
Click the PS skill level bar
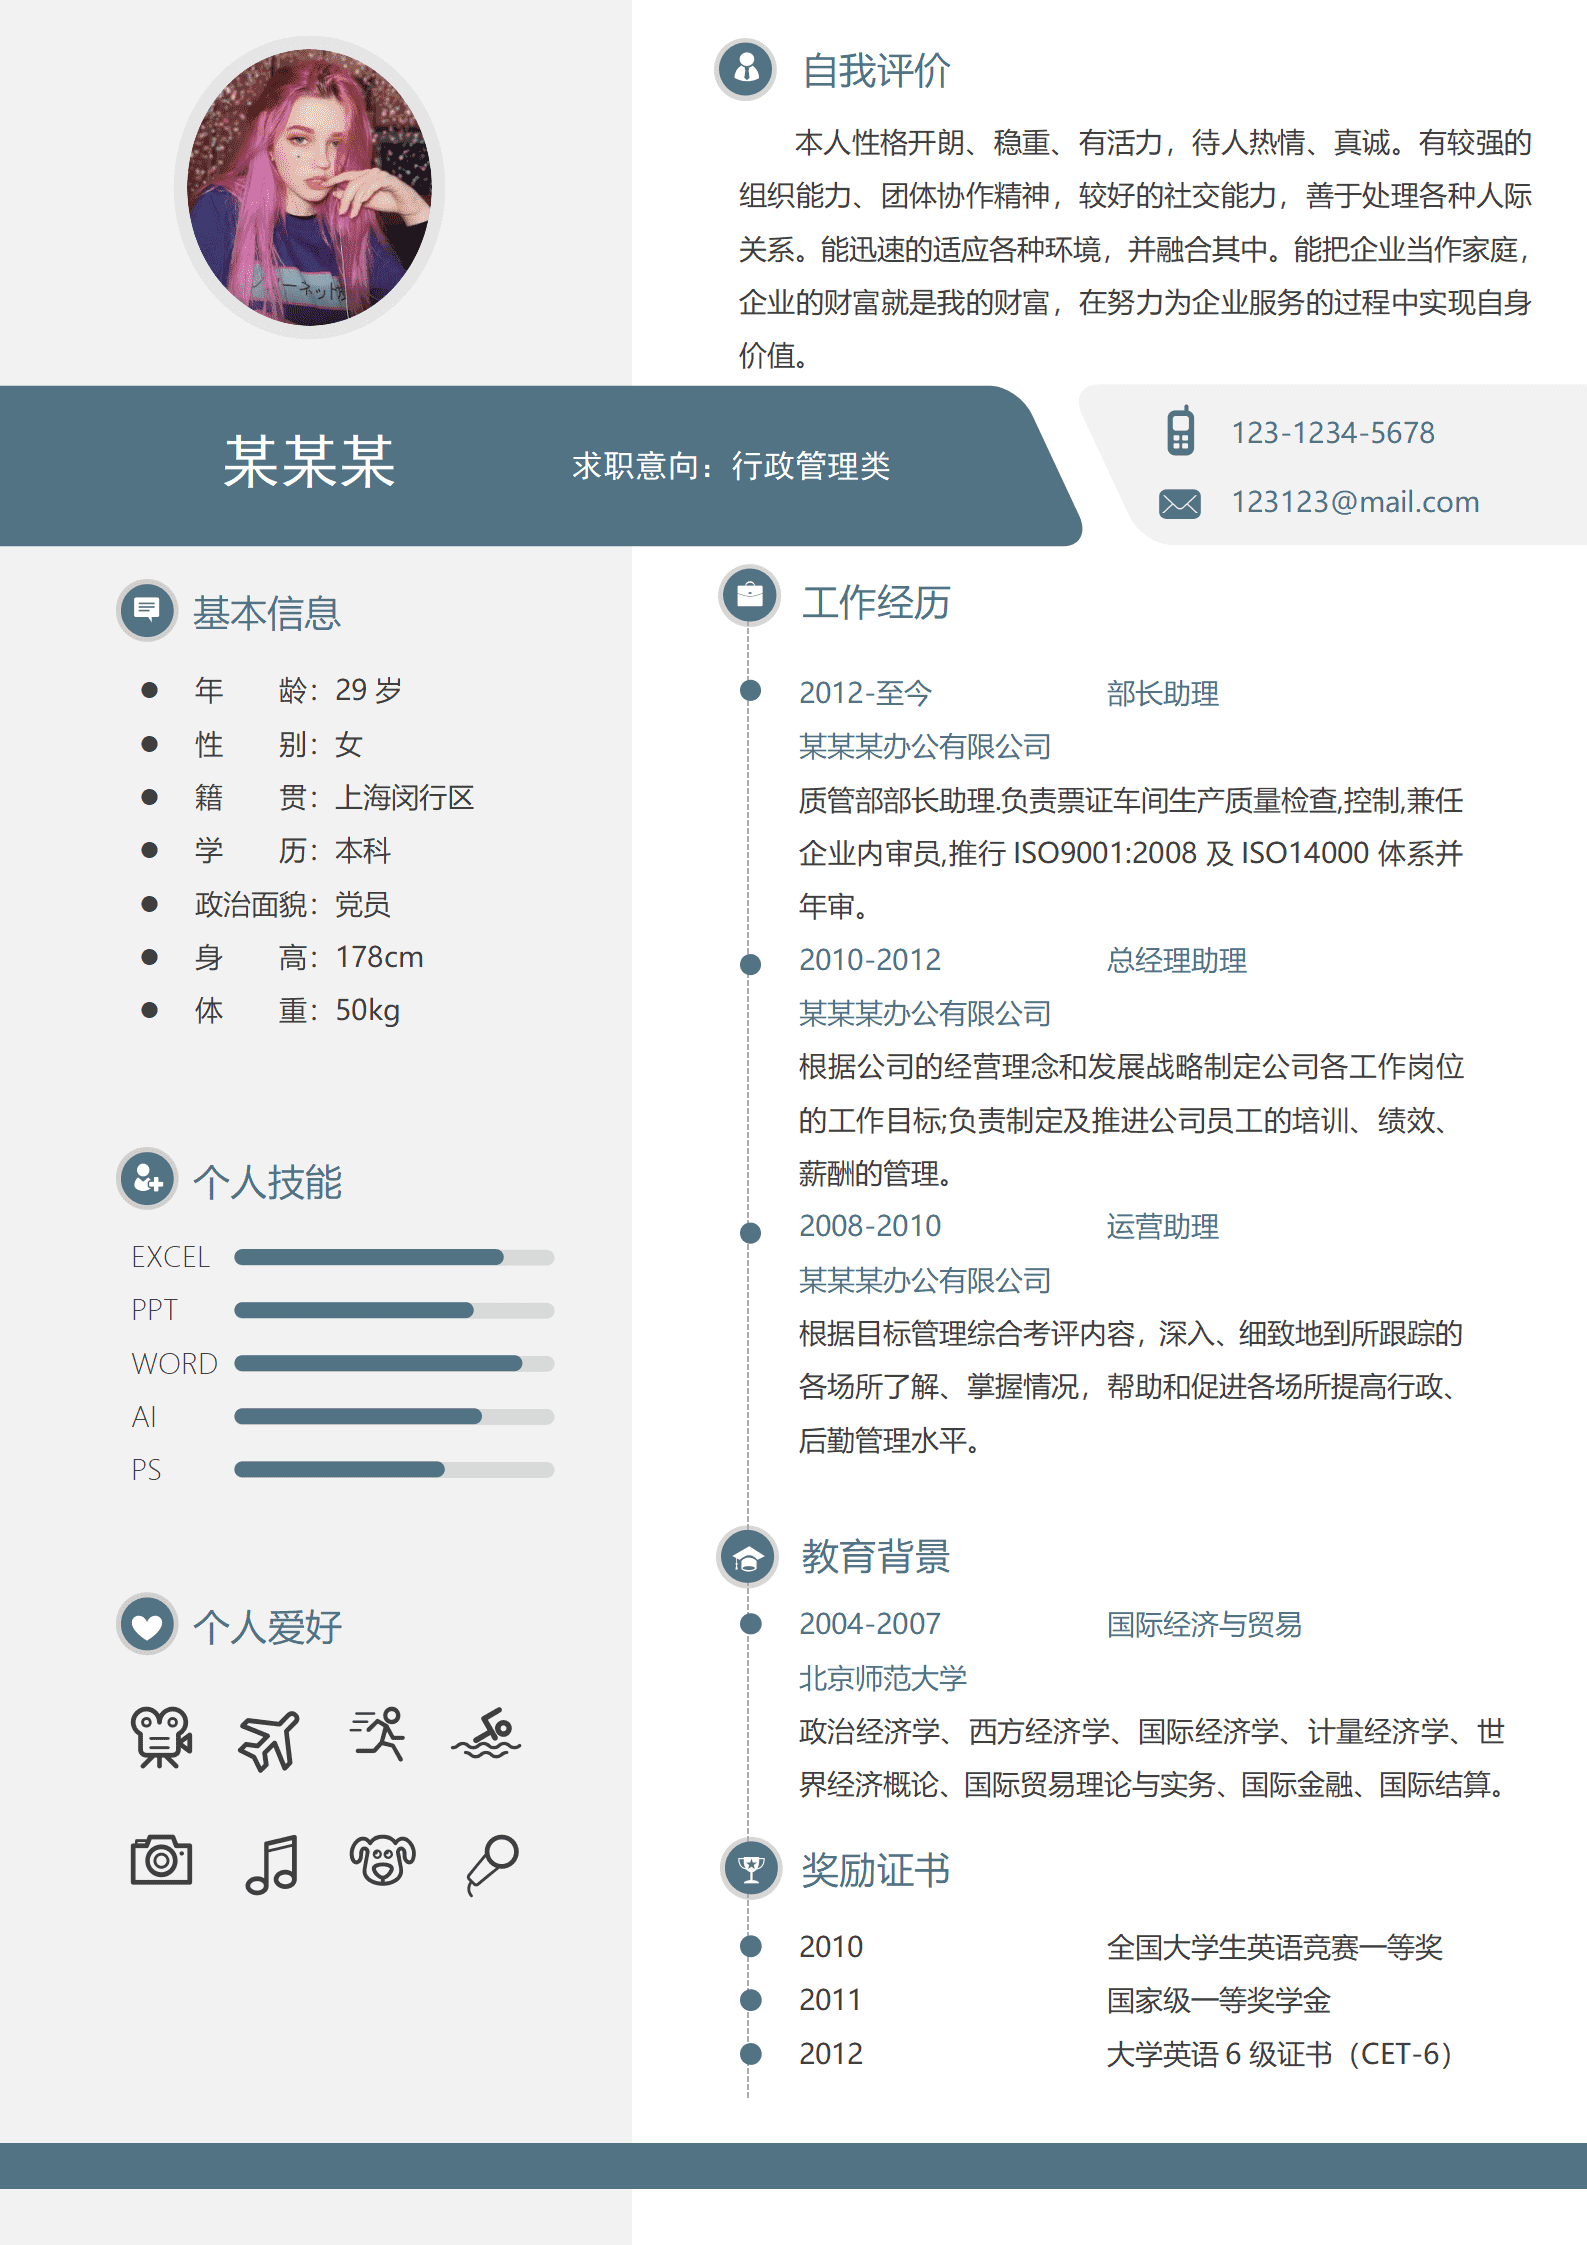click(393, 1469)
